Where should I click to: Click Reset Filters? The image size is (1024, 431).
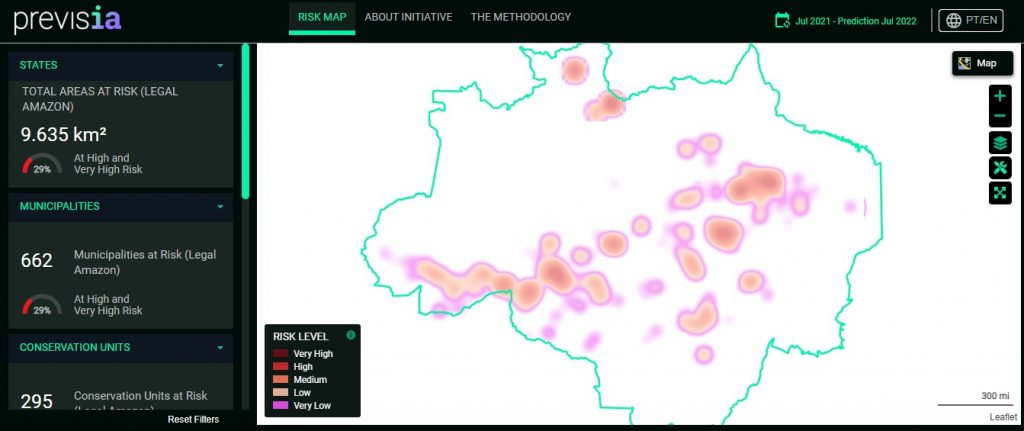(x=193, y=419)
